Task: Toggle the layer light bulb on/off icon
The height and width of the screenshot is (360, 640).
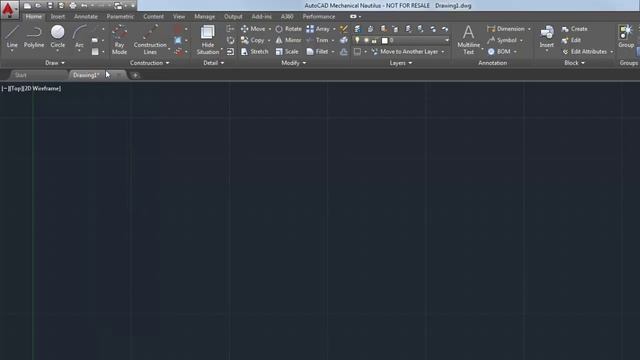Action: point(357,40)
